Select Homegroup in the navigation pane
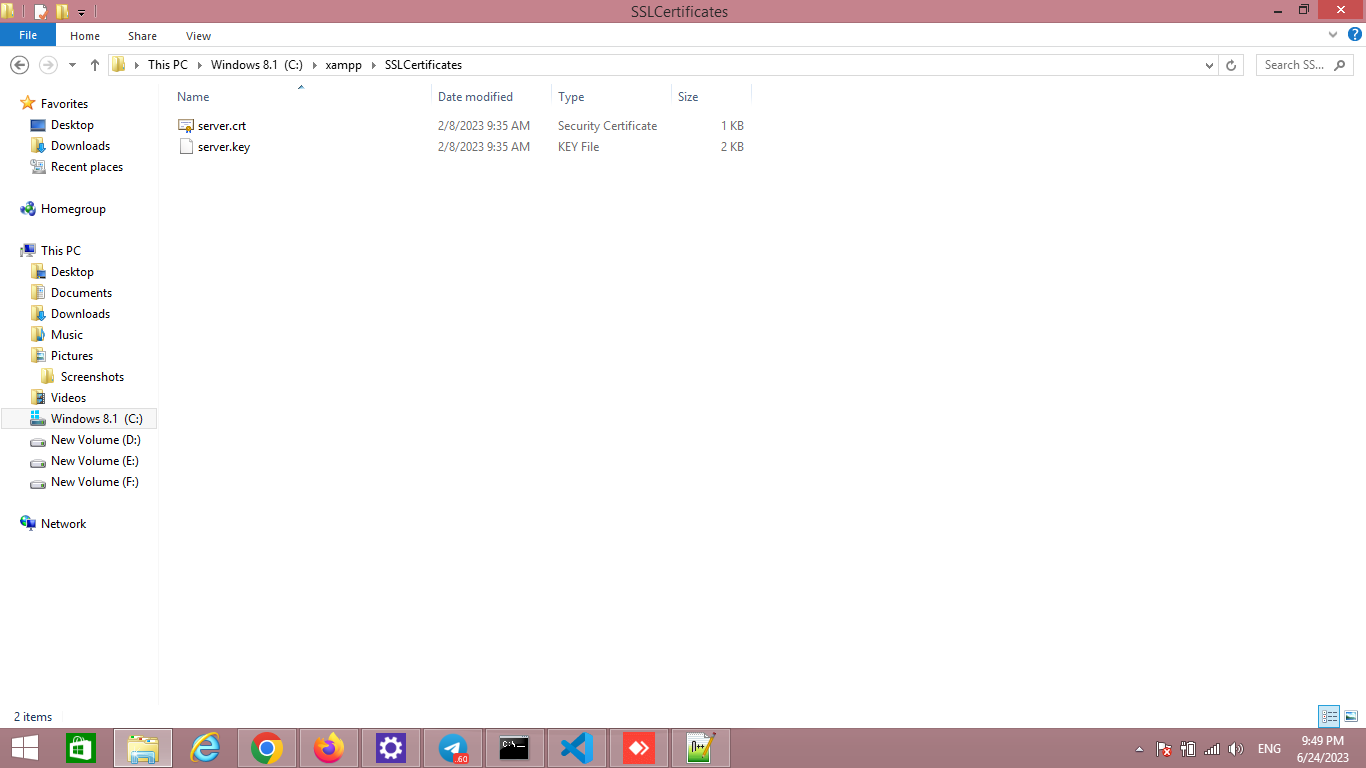 tap(73, 209)
